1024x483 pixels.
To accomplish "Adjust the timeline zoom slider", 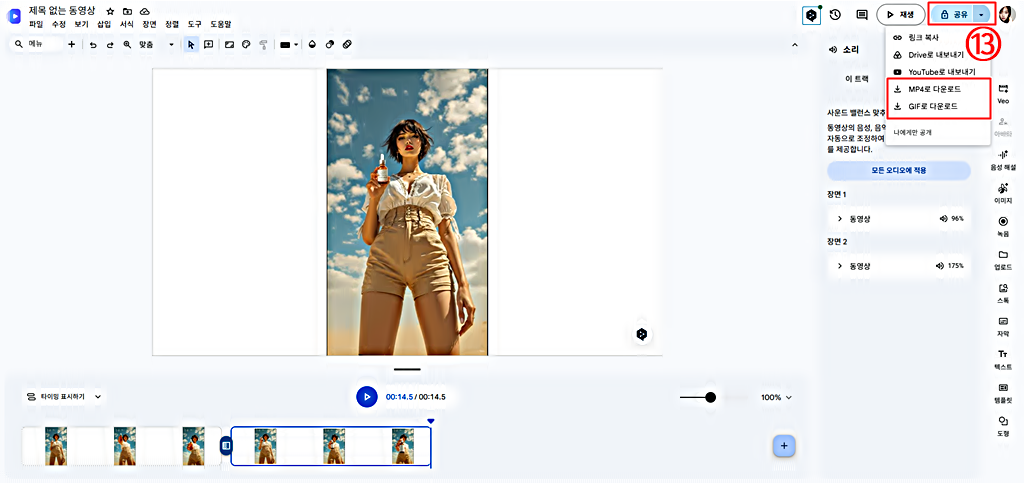I will coord(711,397).
